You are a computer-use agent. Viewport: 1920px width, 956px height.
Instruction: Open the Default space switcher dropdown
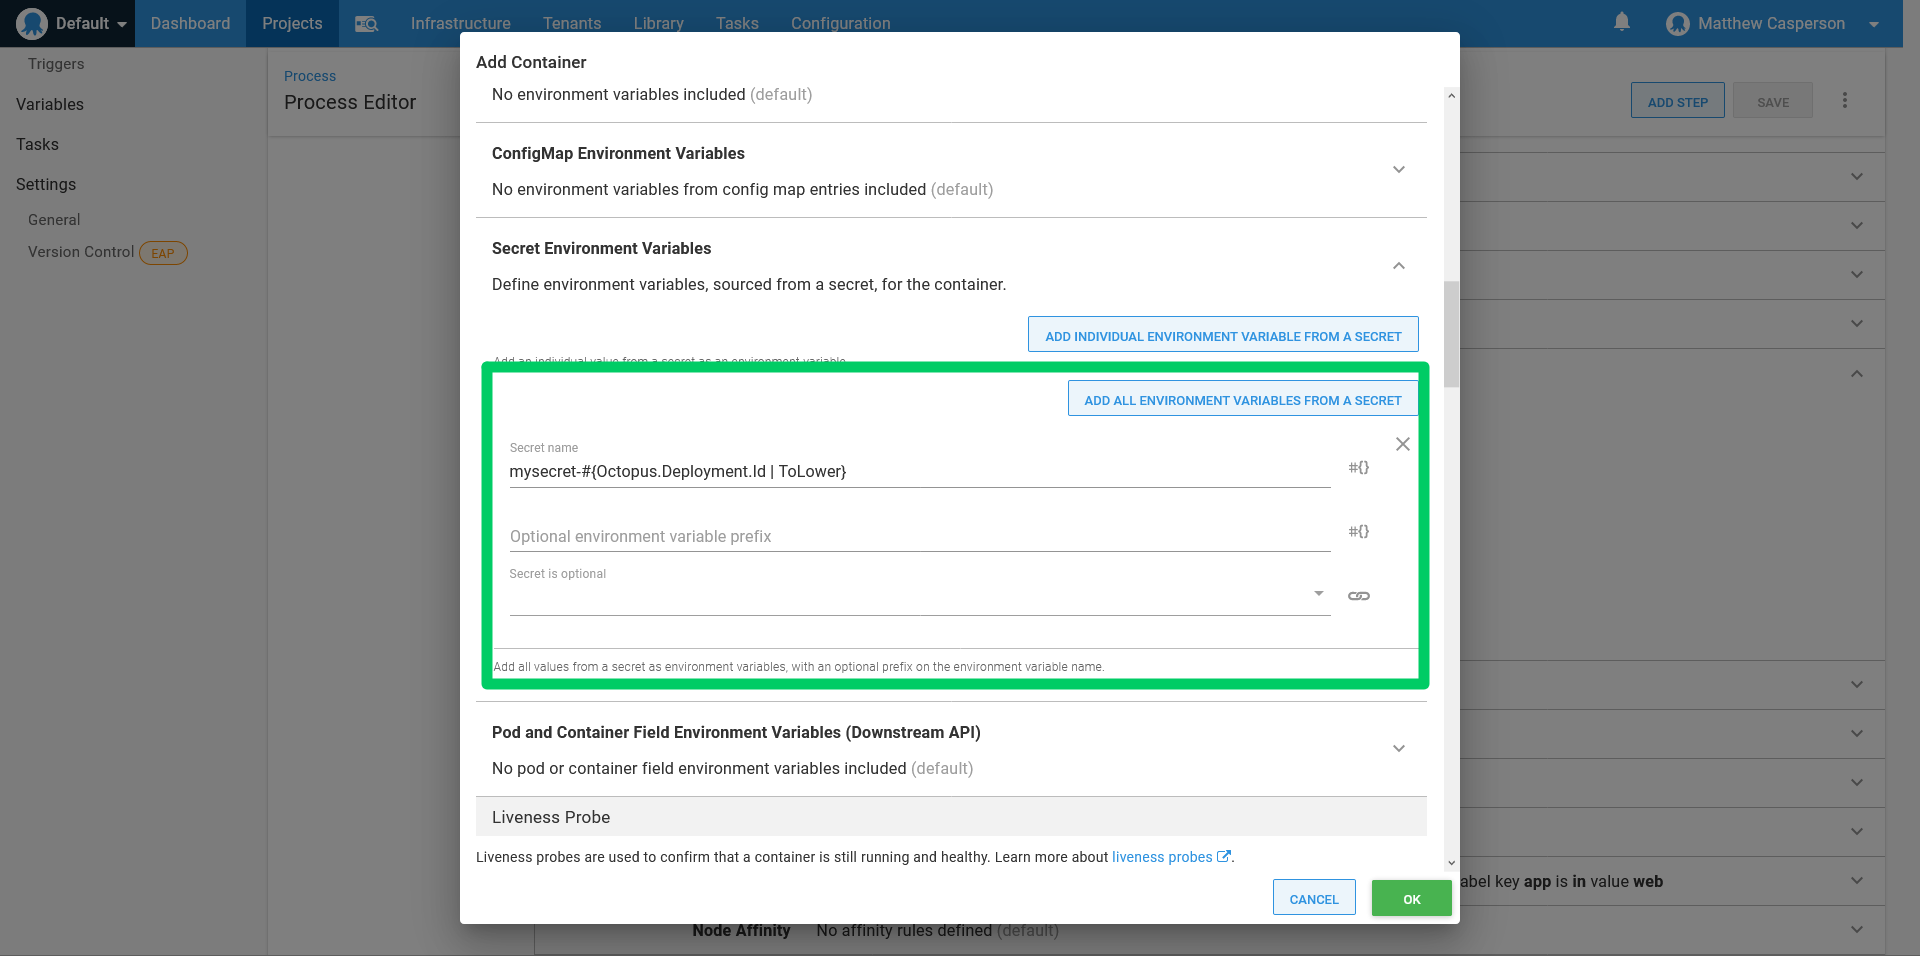pyautogui.click(x=72, y=24)
